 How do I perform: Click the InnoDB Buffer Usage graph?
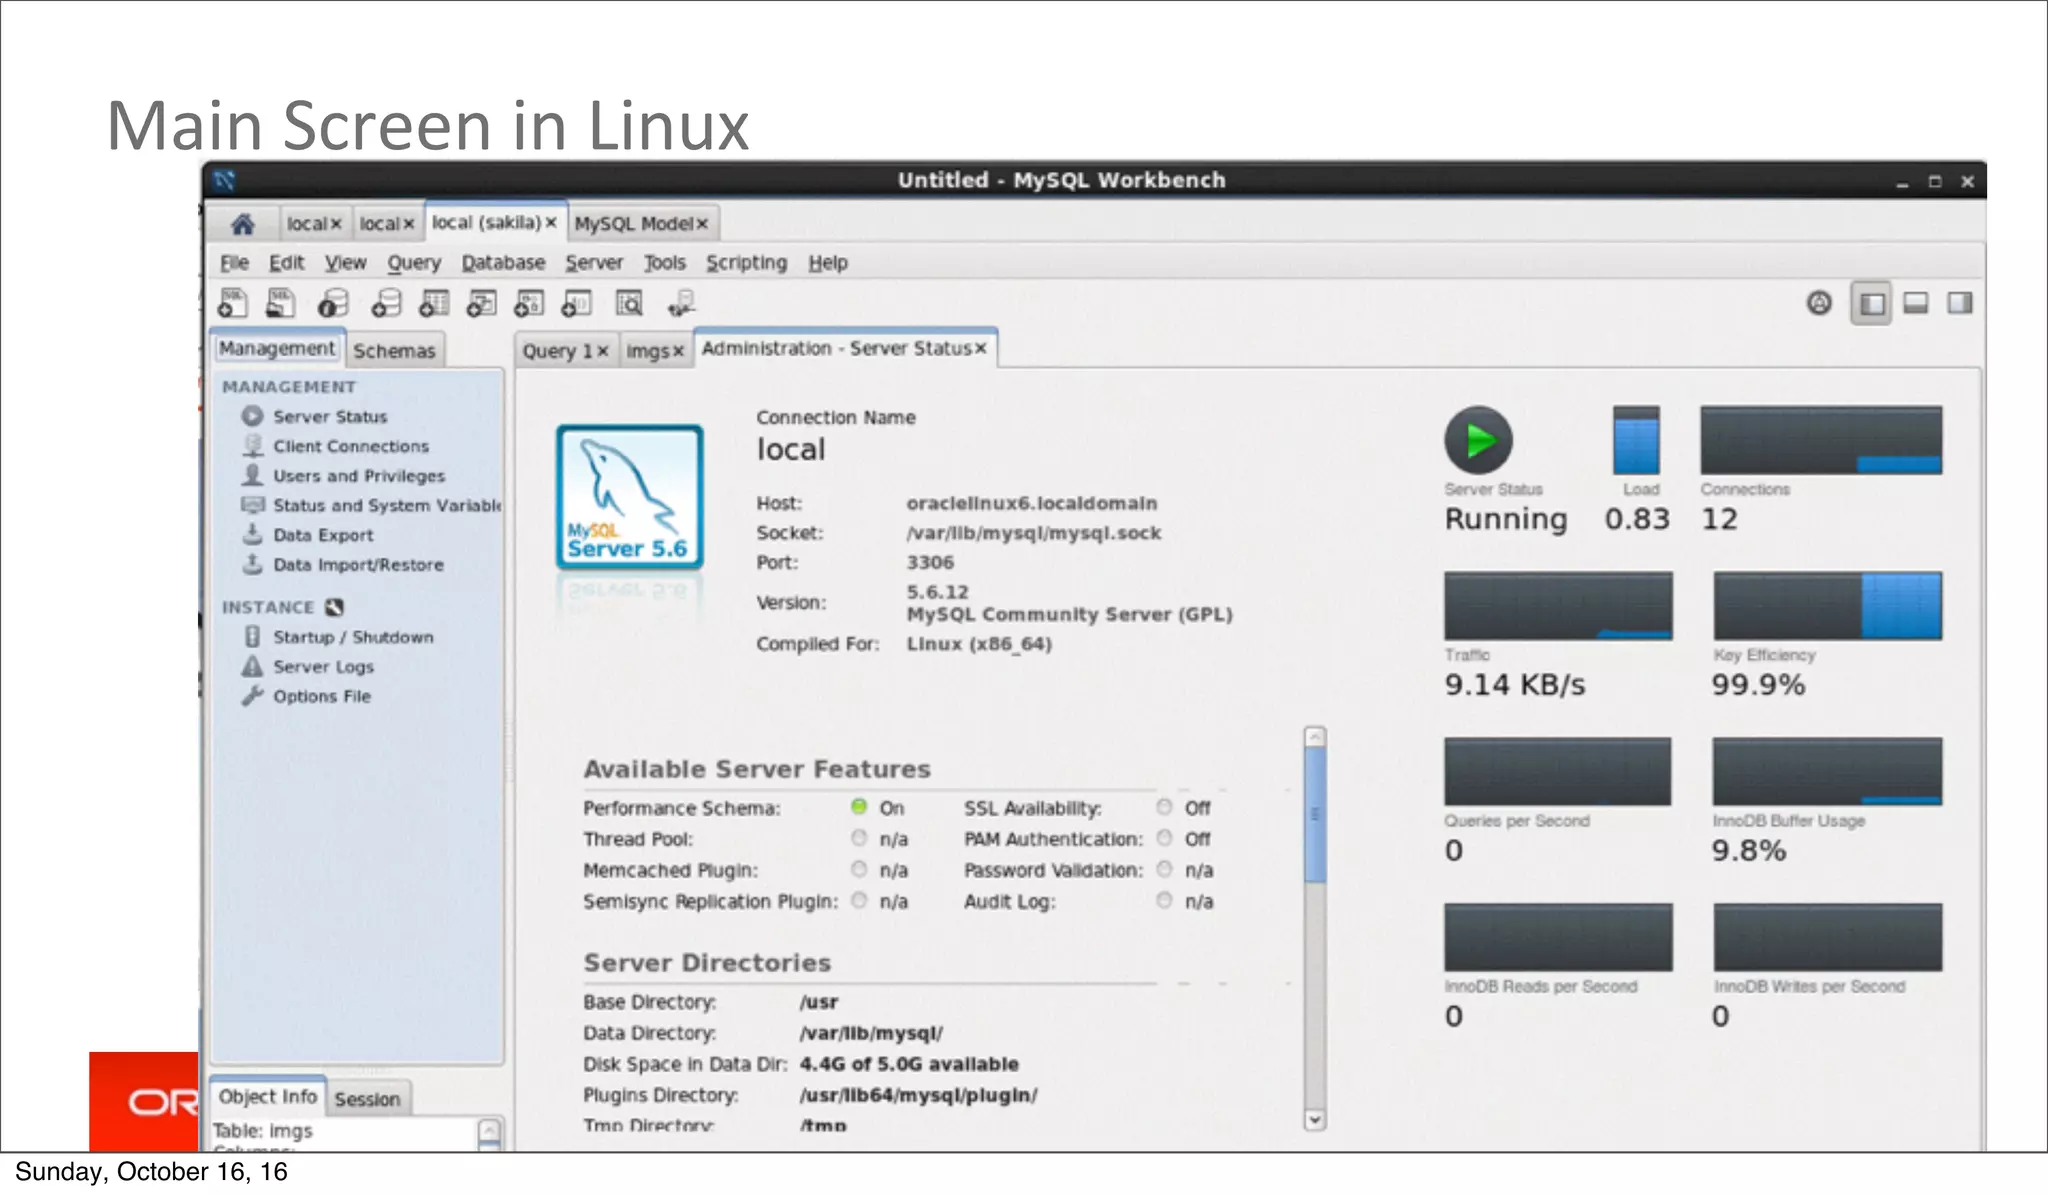click(x=1827, y=772)
